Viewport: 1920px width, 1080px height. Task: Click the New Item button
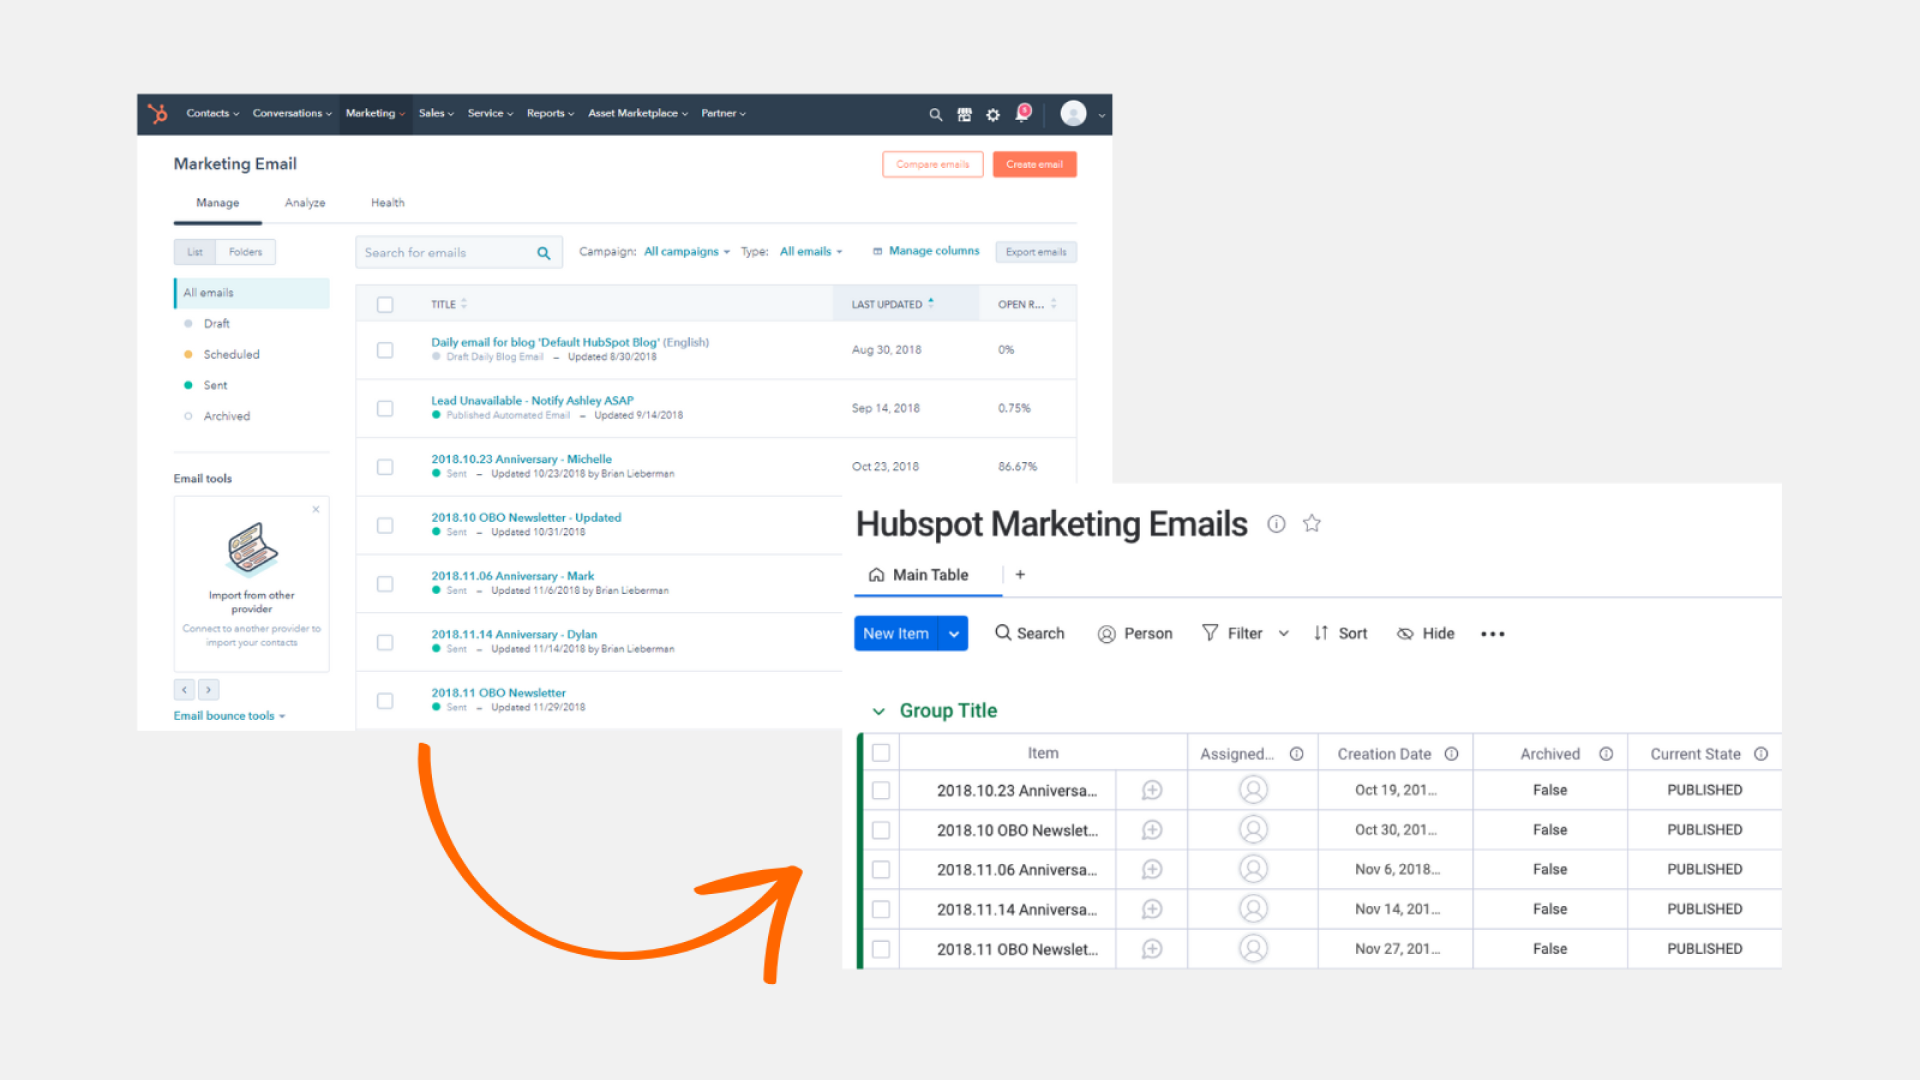click(896, 634)
